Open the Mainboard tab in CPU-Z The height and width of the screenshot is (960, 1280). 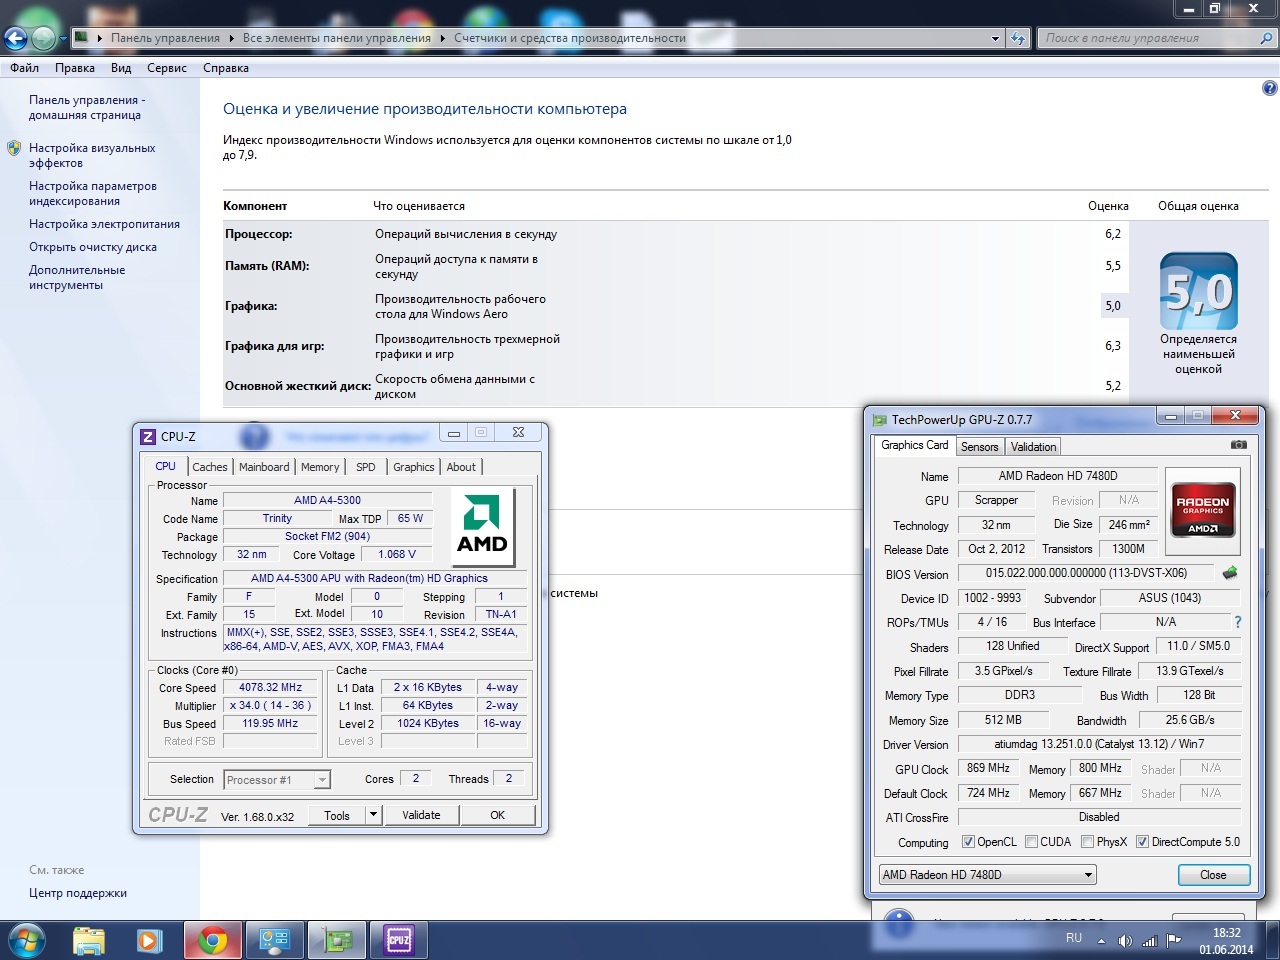click(264, 467)
